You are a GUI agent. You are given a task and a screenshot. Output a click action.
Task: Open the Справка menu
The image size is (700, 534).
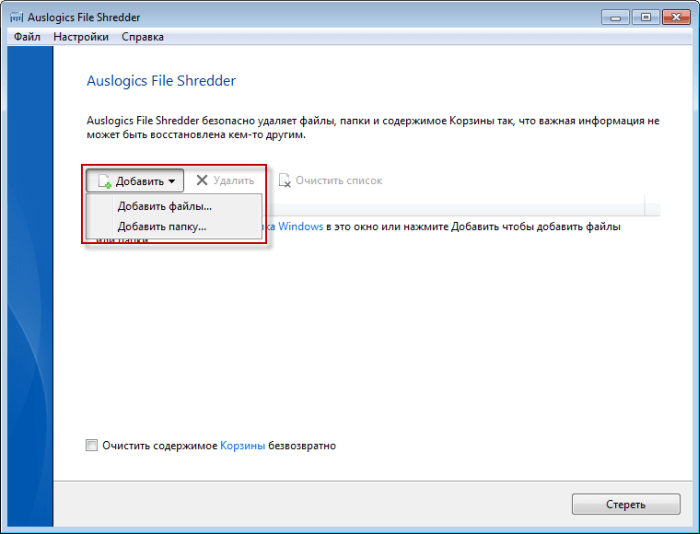142,37
